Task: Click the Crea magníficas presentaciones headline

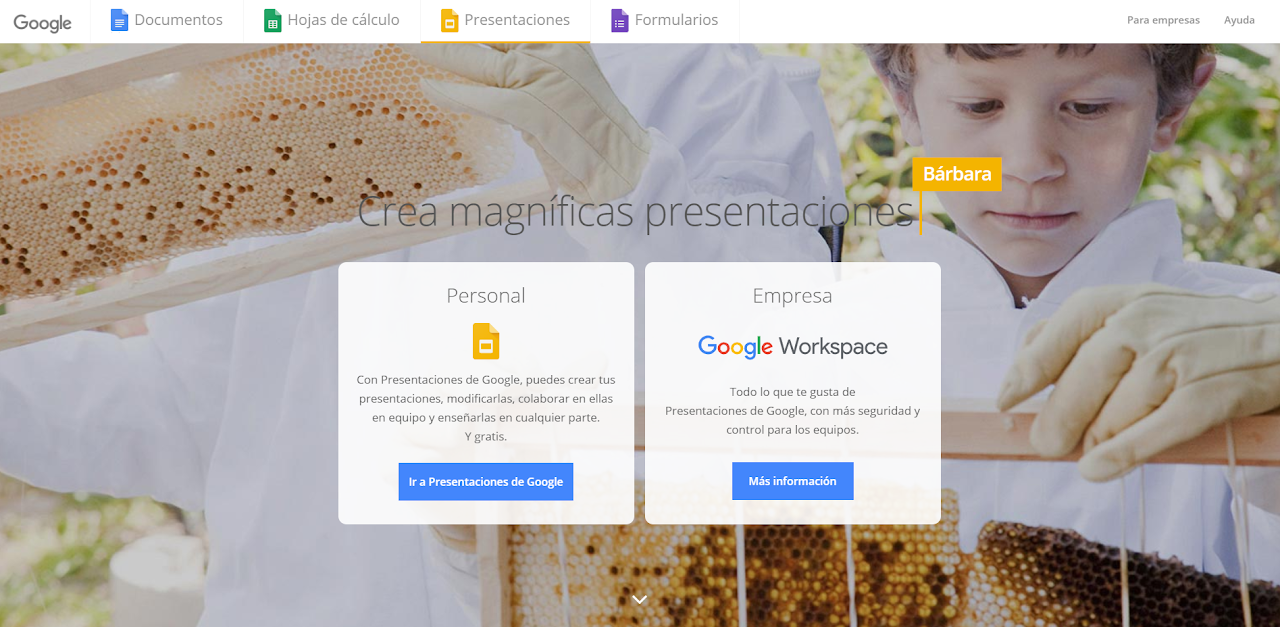Action: pos(634,212)
